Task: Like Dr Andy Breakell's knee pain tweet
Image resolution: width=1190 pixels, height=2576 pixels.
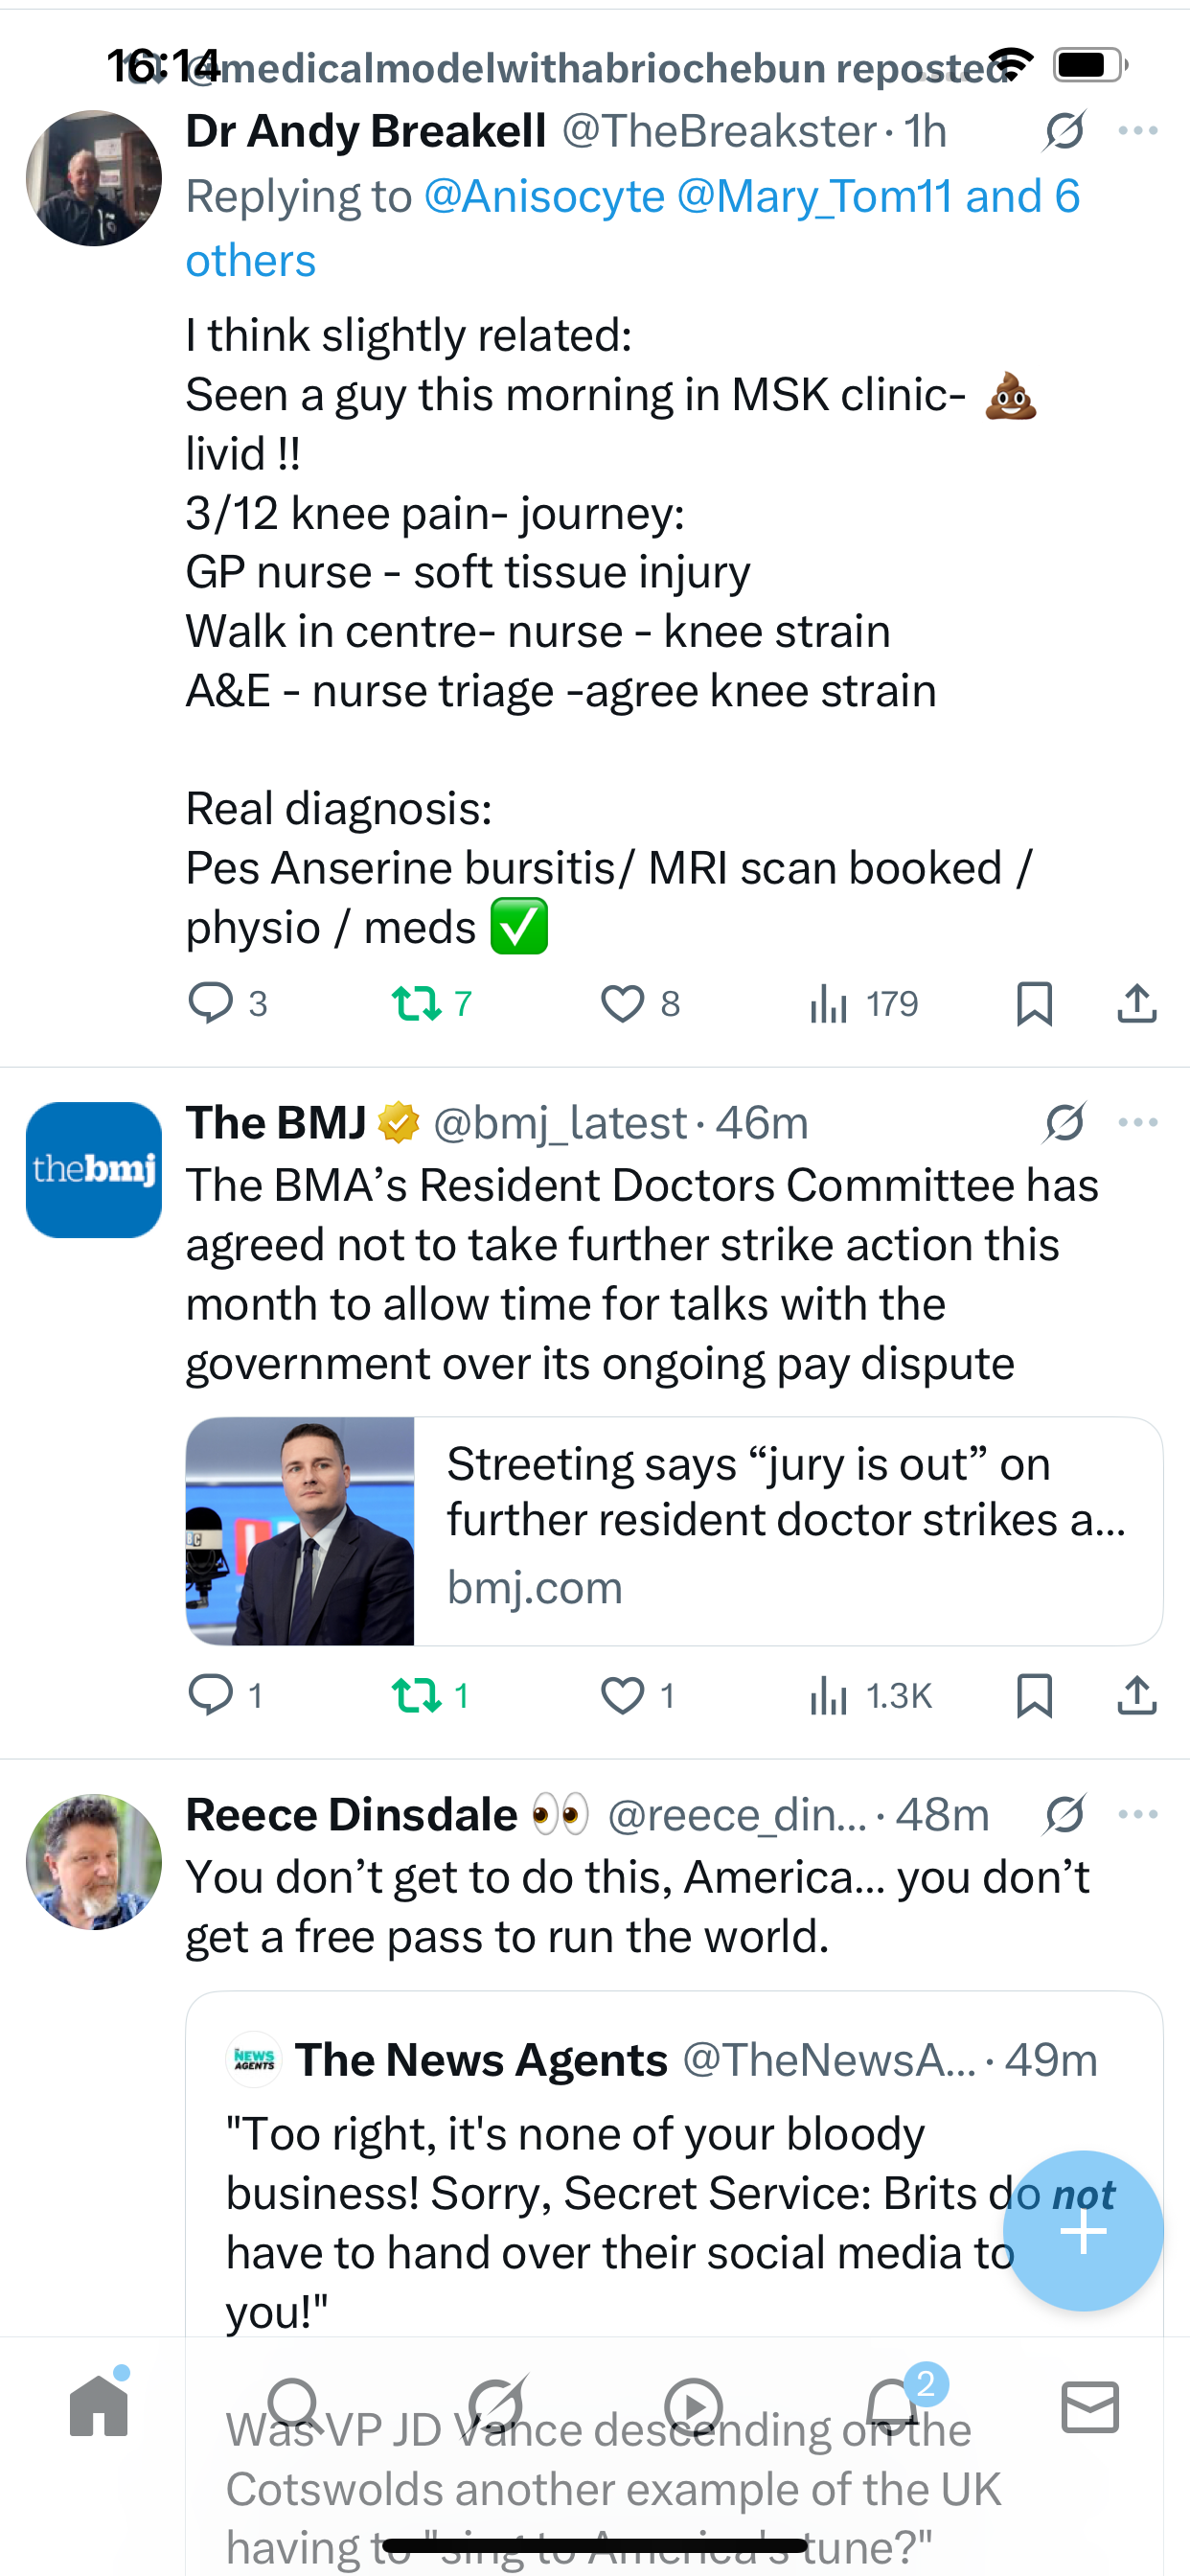Action: 622,1003
